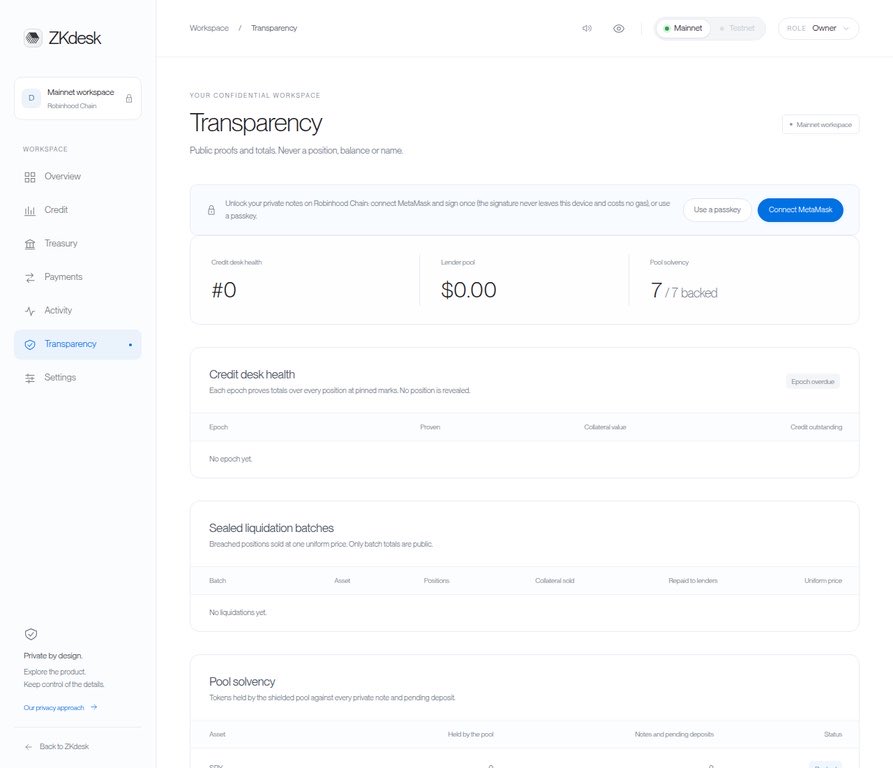Screen dimensions: 893x768
Task: Click the No epoch yet row
Action: tap(525, 459)
